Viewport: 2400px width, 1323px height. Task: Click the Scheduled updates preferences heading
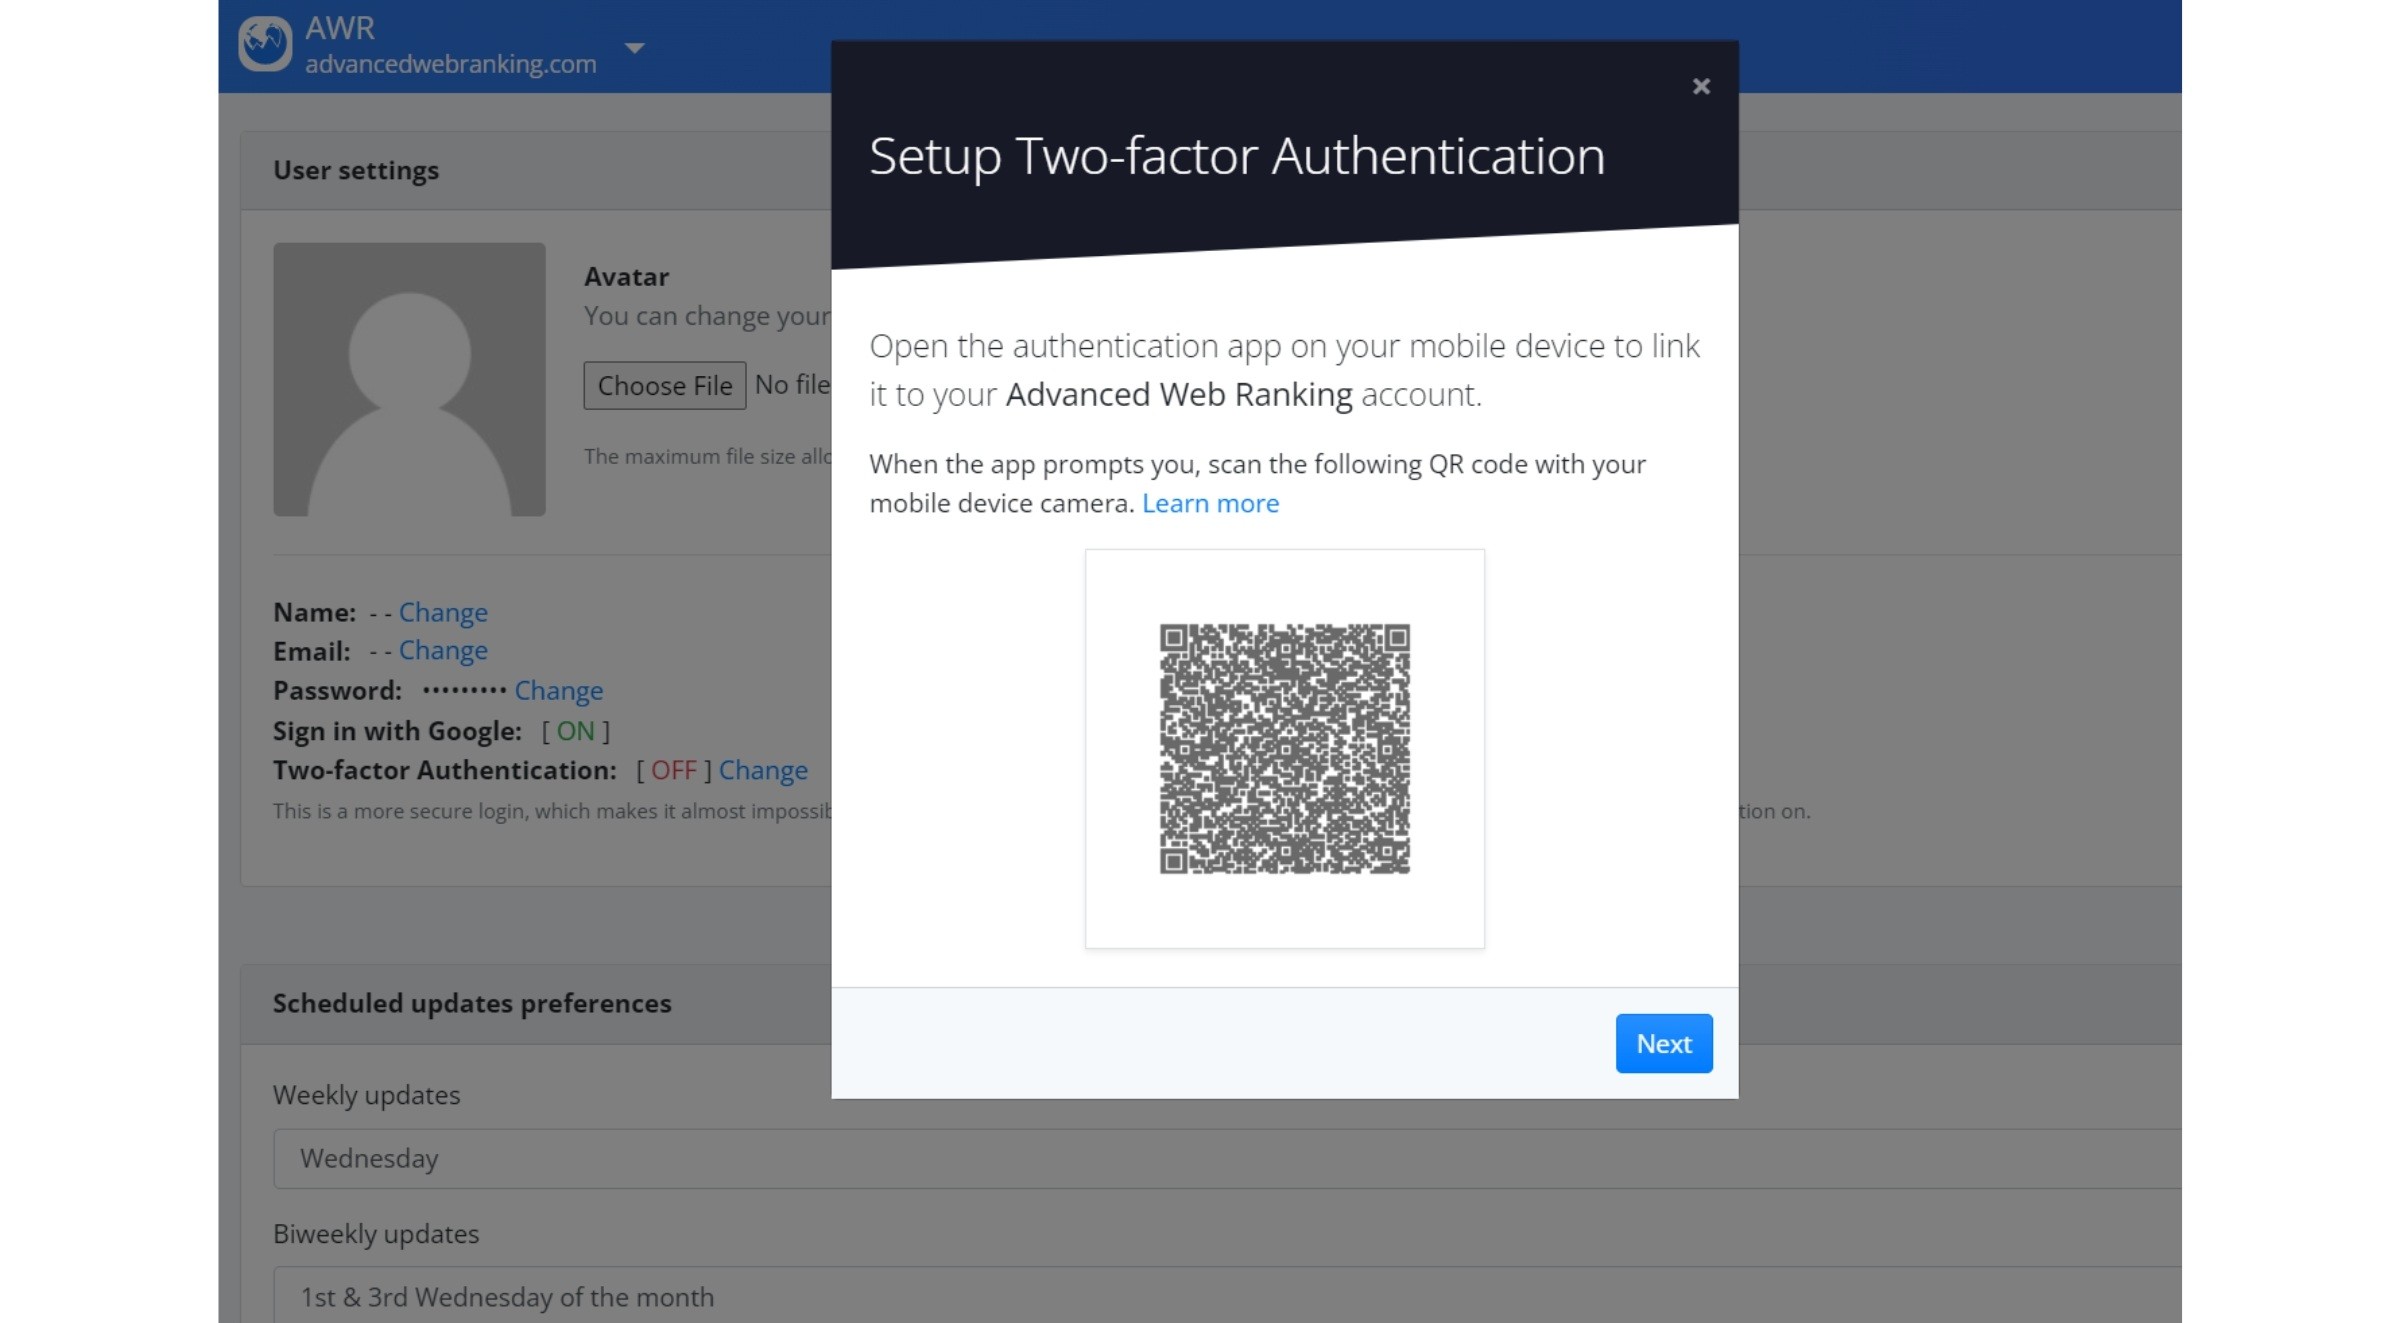pos(472,1003)
